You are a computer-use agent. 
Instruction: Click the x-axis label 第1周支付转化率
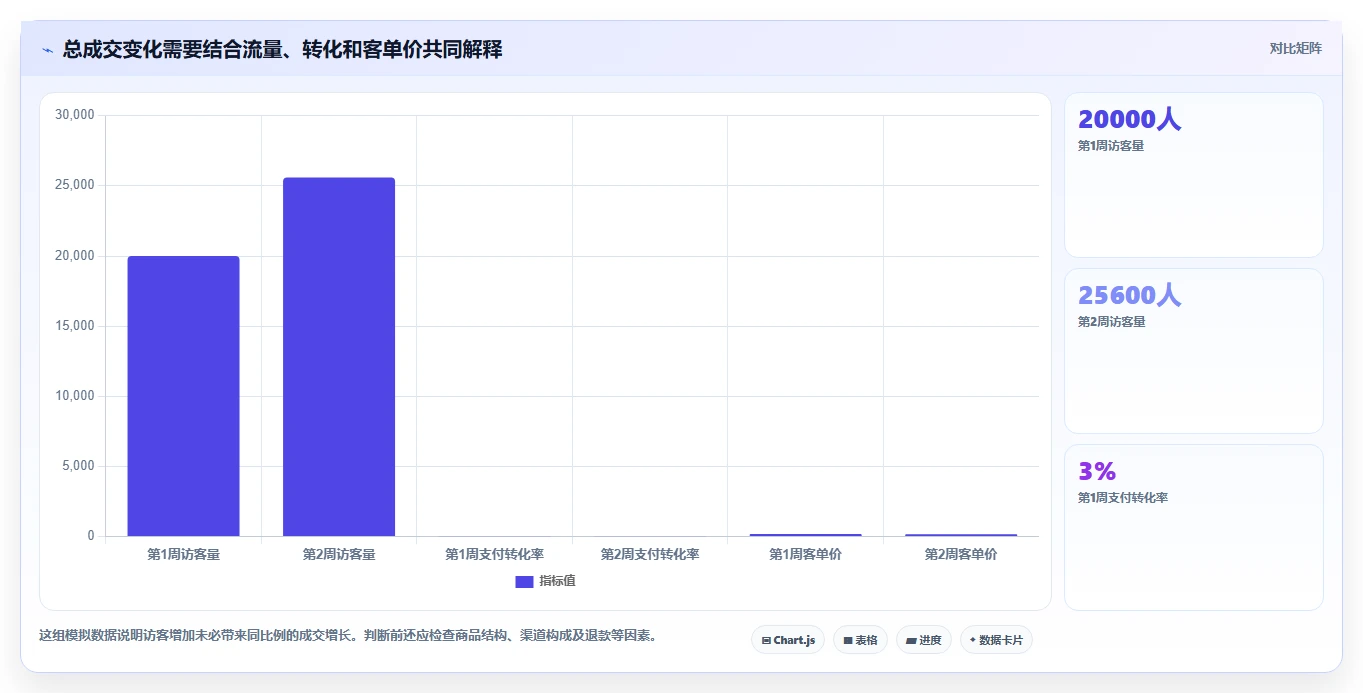click(494, 554)
